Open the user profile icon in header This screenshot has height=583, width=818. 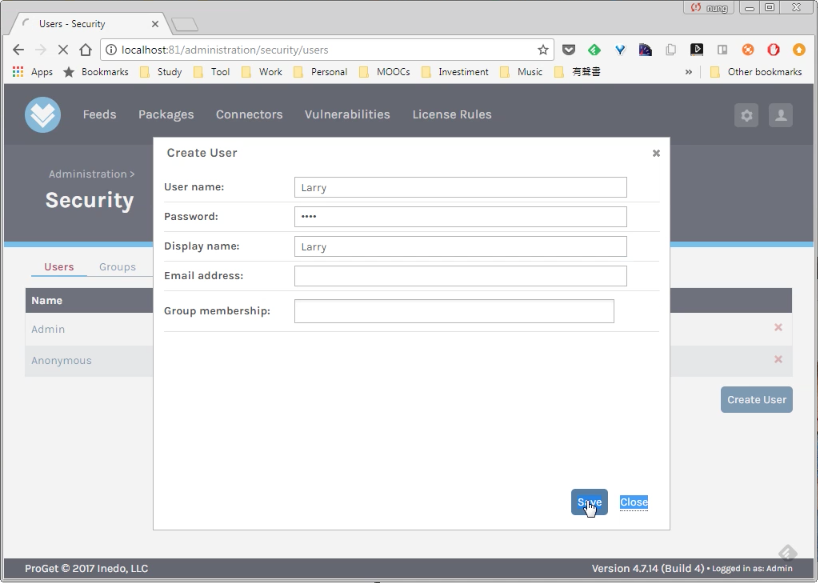tap(781, 115)
